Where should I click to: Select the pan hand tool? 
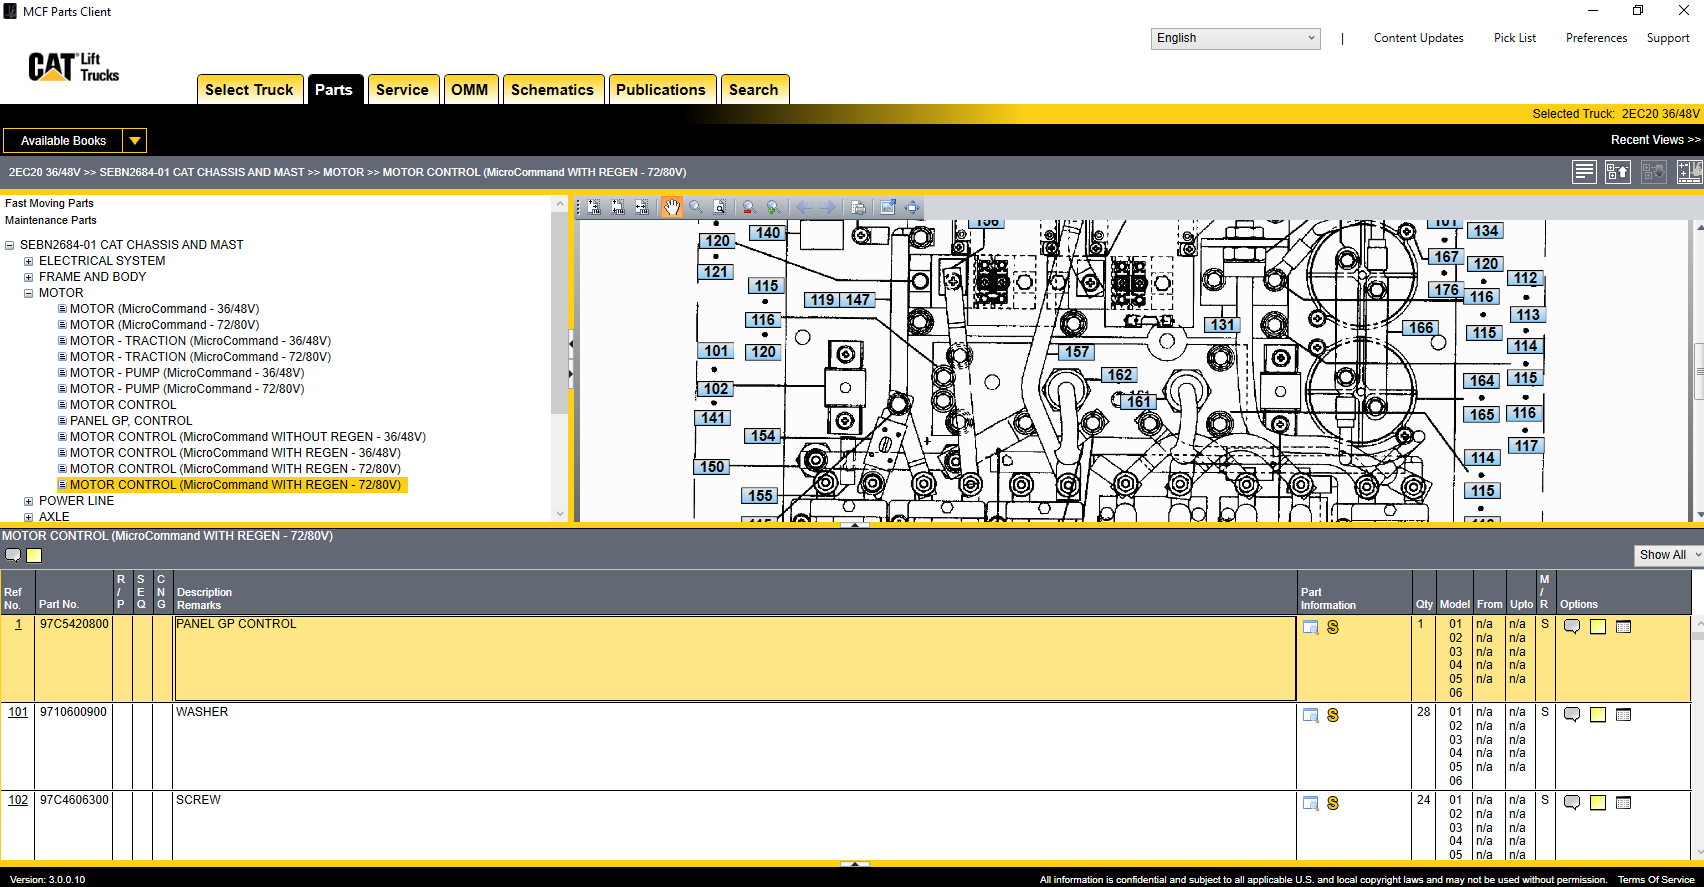pyautogui.click(x=671, y=207)
